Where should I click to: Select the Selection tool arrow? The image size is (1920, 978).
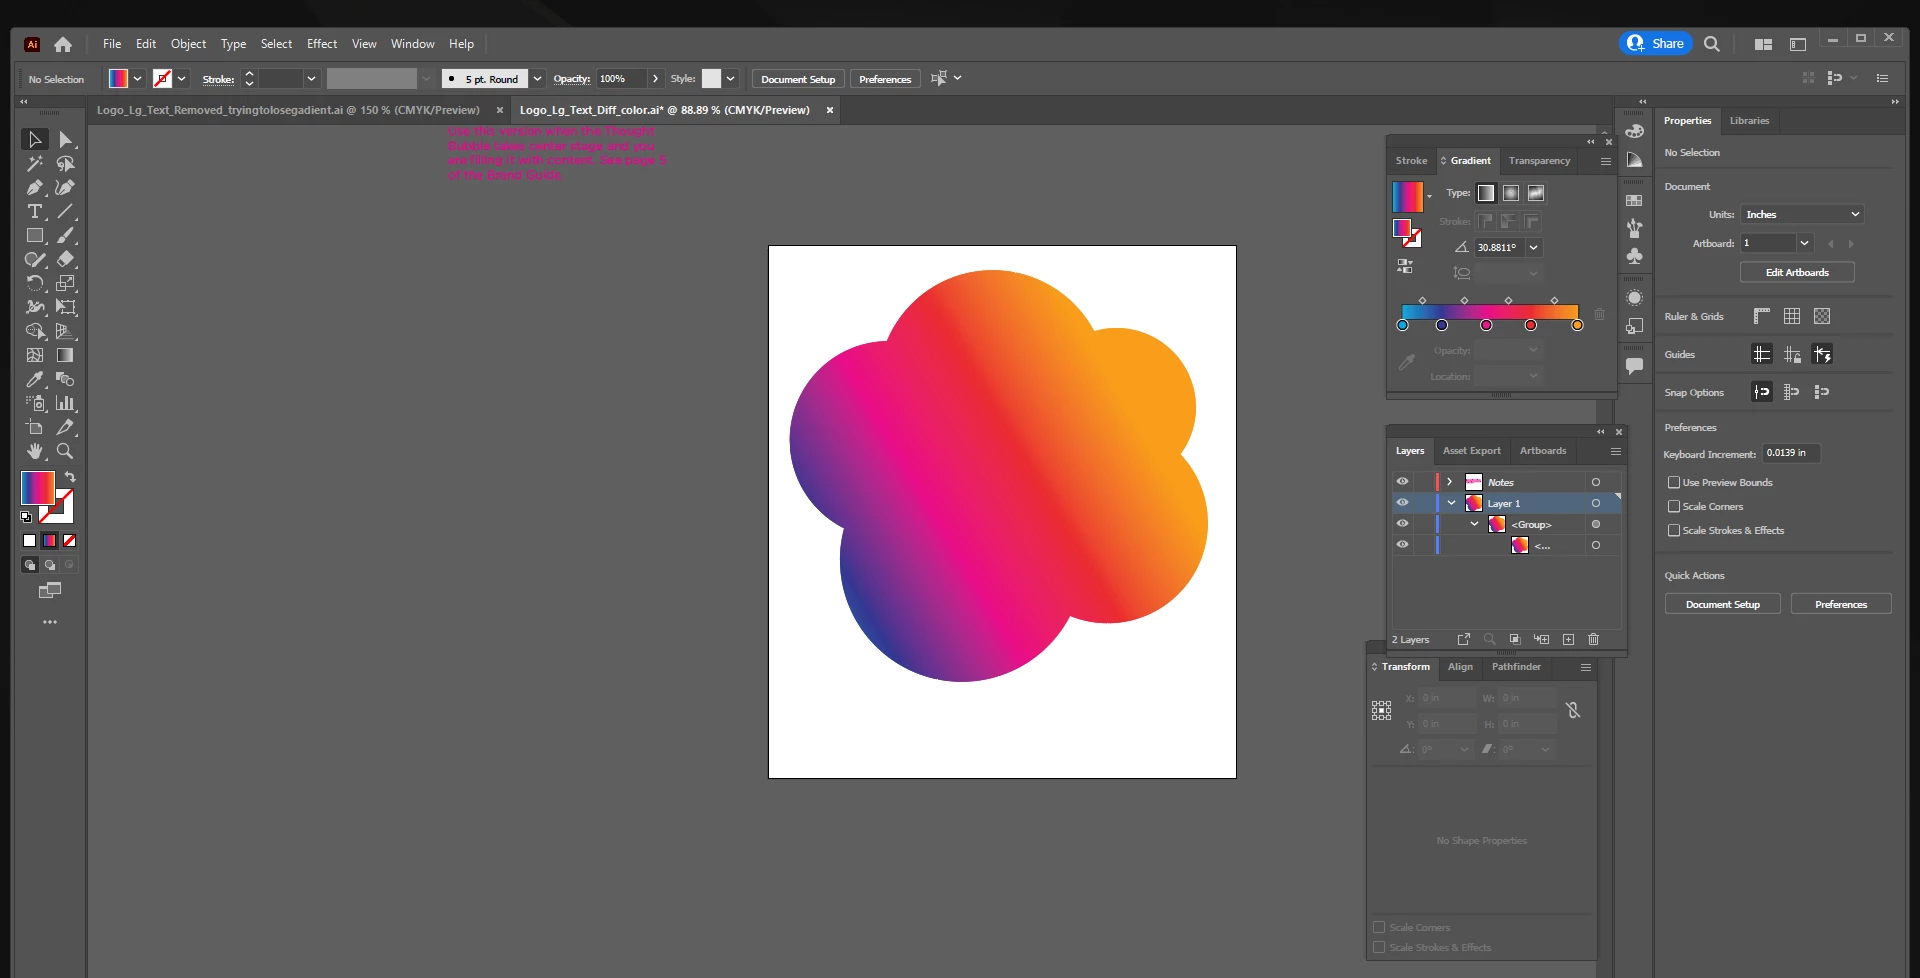pyautogui.click(x=35, y=140)
